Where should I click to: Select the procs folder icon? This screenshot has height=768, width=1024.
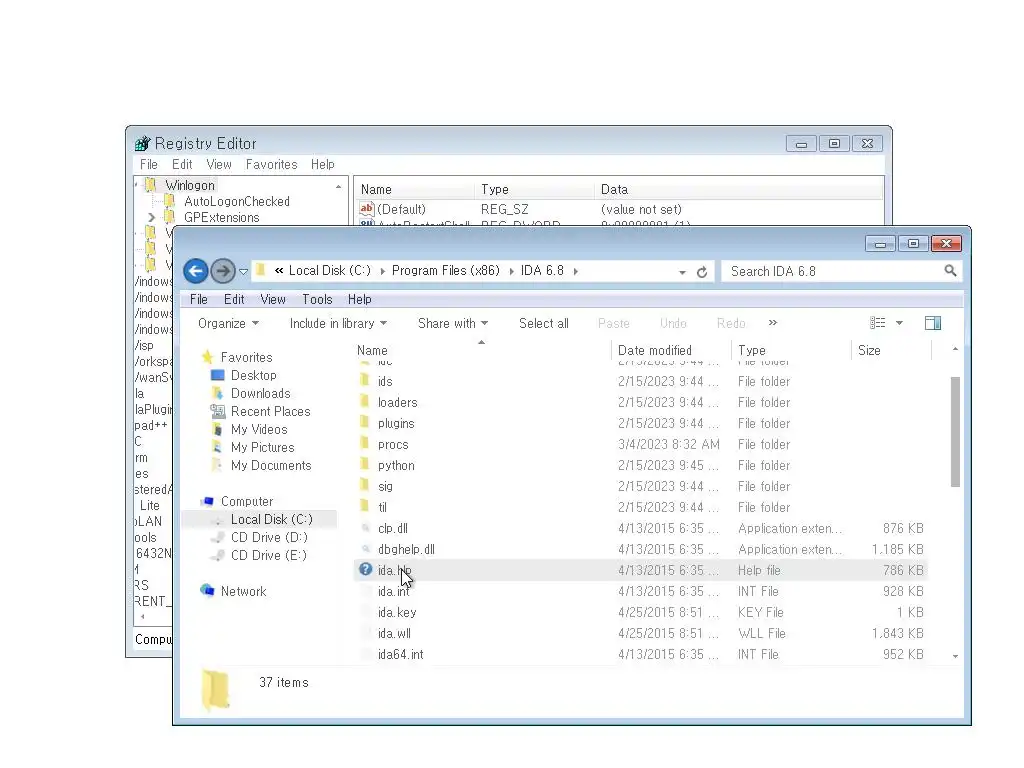pyautogui.click(x=365, y=443)
